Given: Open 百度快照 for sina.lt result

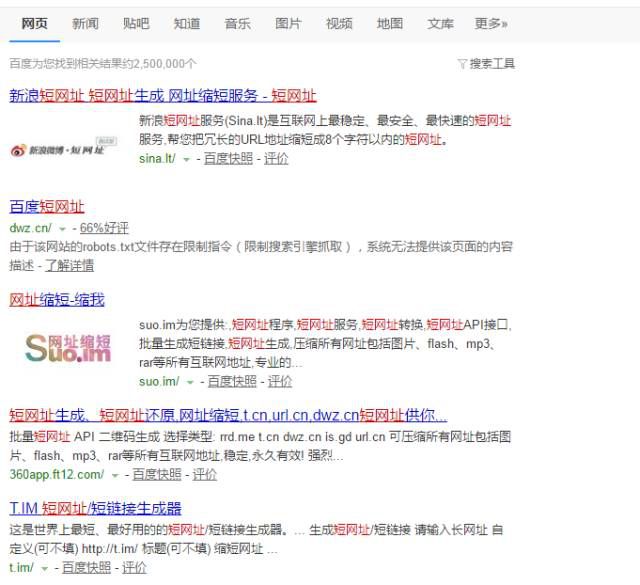Looking at the screenshot, I should click(228, 158).
